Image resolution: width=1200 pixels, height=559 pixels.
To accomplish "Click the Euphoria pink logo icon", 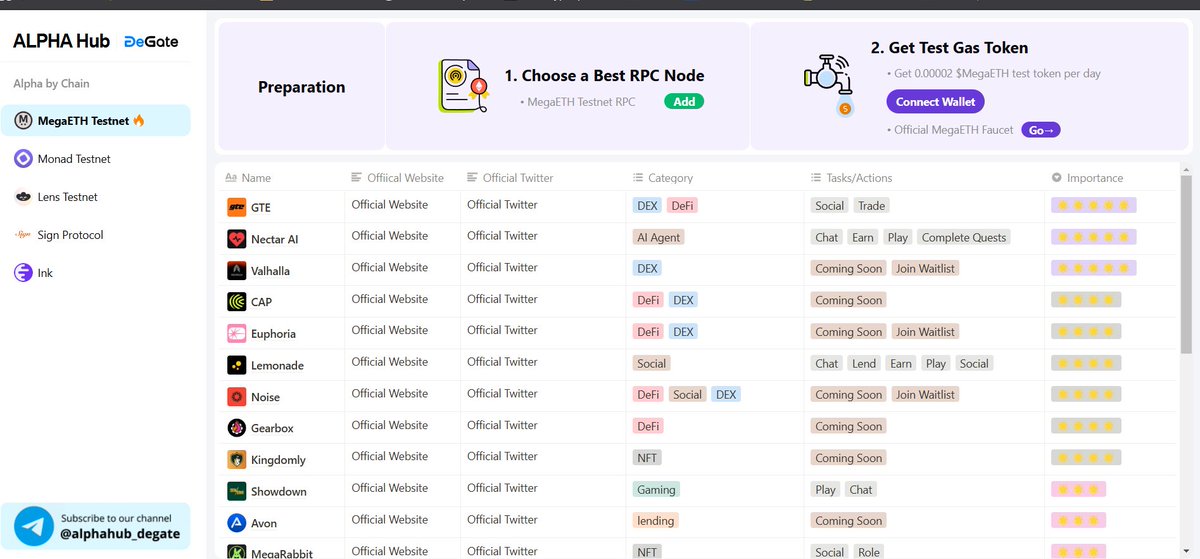I will [x=236, y=334].
